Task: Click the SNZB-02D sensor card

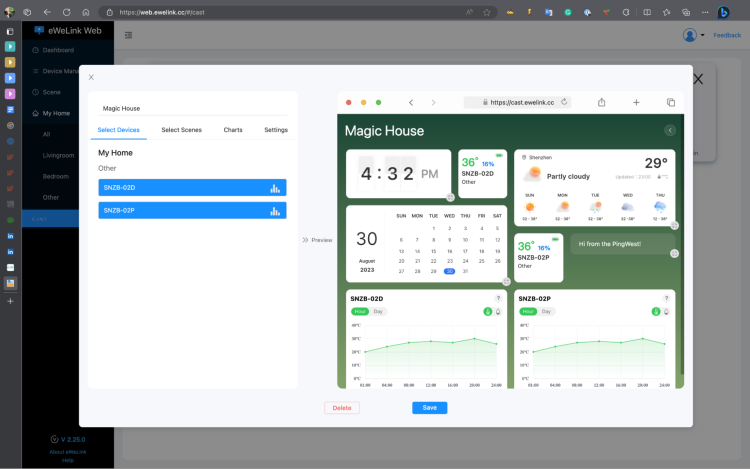Action: pos(483,174)
